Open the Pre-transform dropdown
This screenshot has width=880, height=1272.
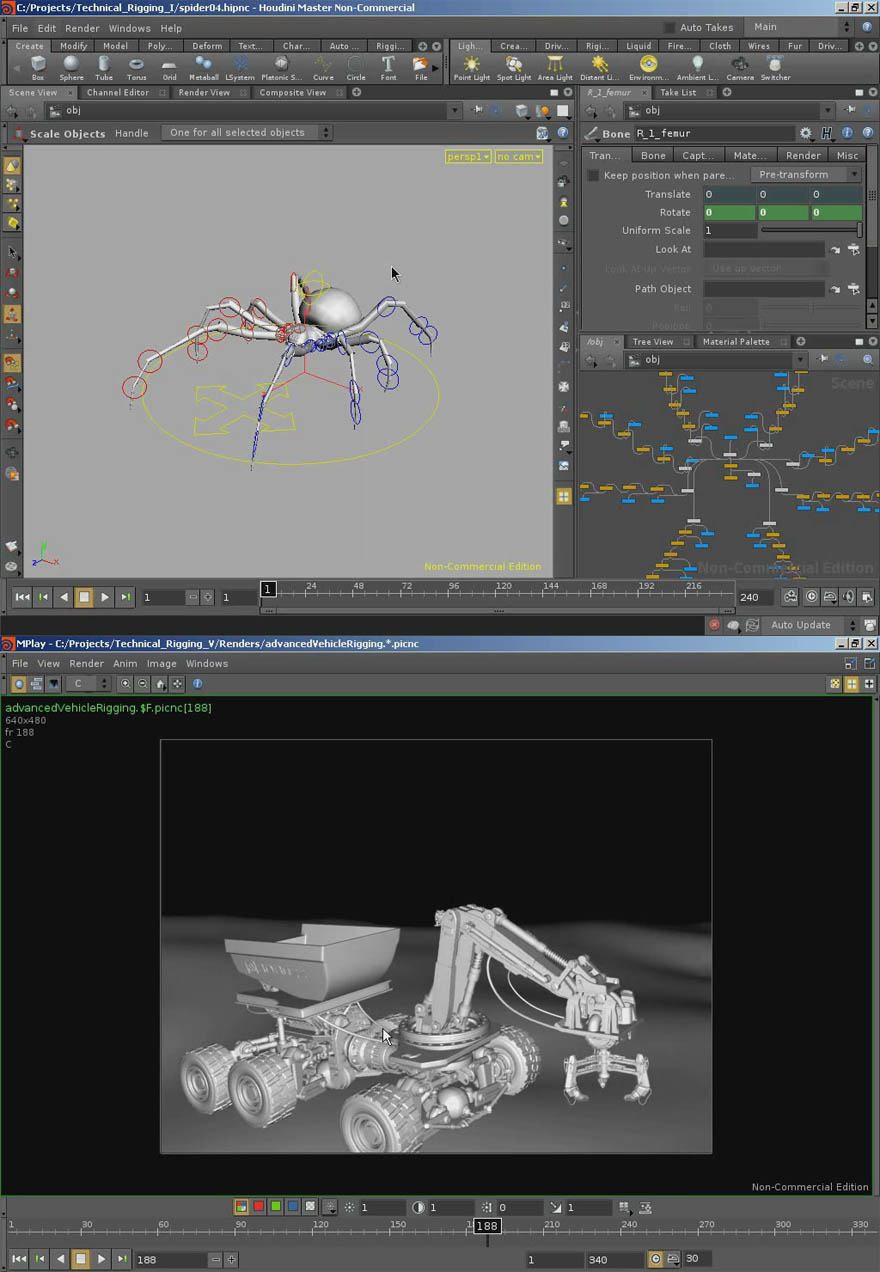(x=806, y=175)
